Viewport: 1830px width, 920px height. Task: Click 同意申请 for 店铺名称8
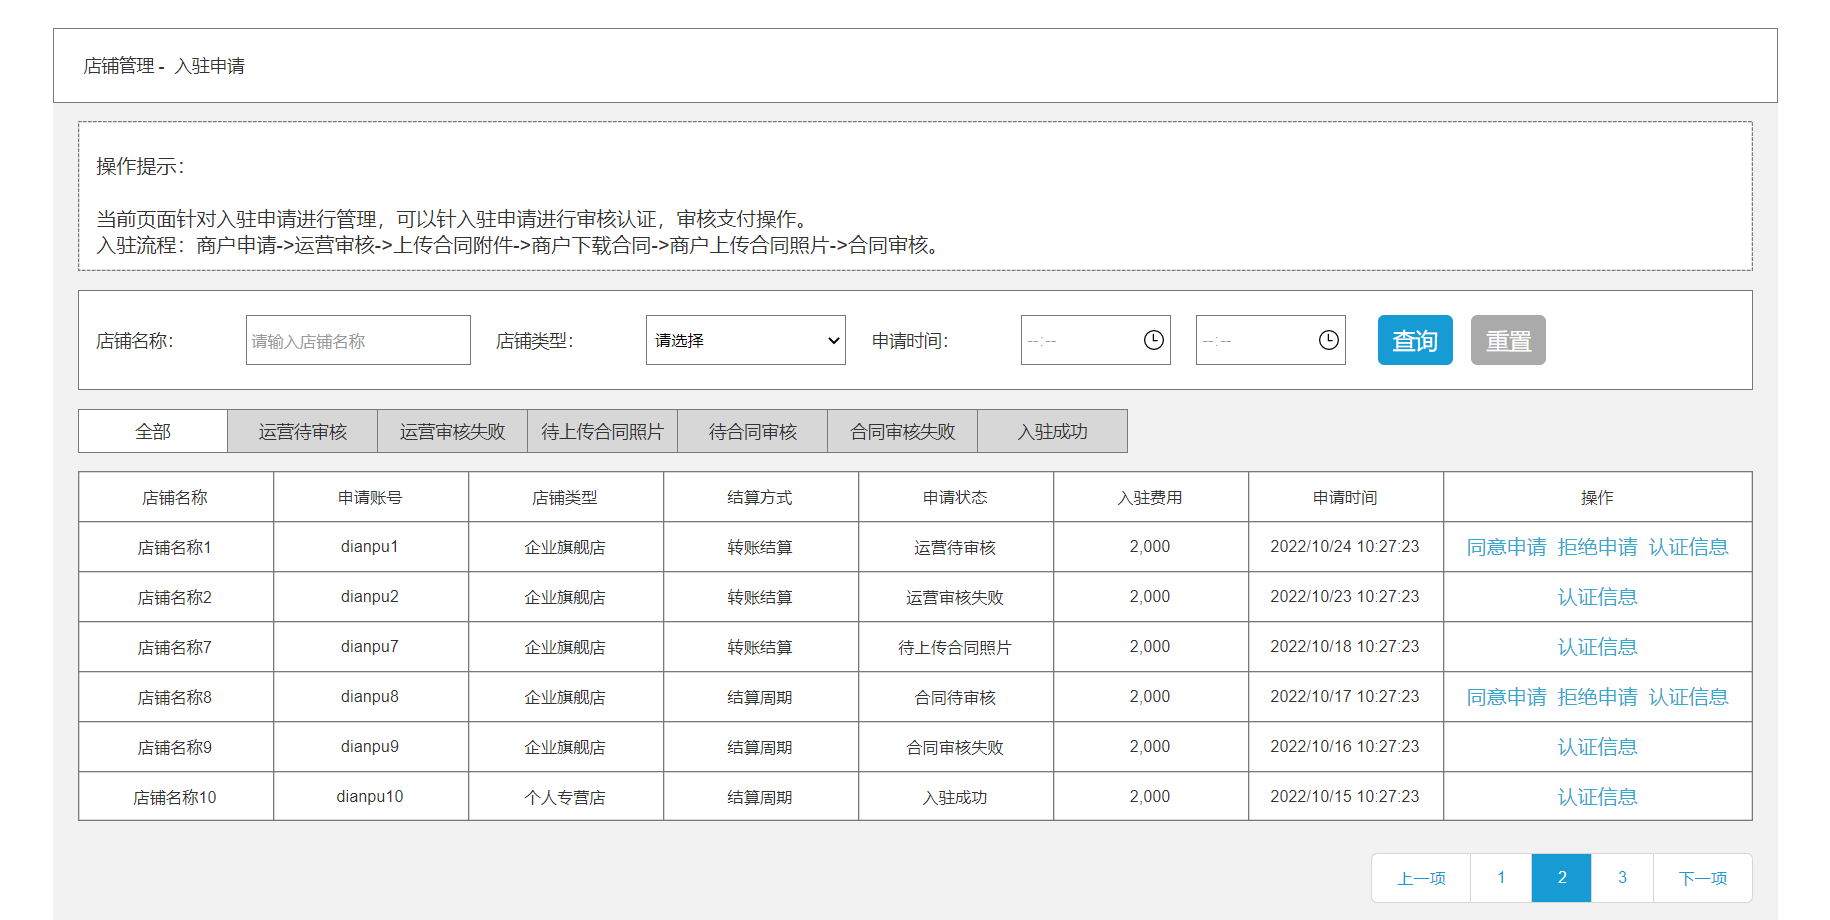point(1507,697)
